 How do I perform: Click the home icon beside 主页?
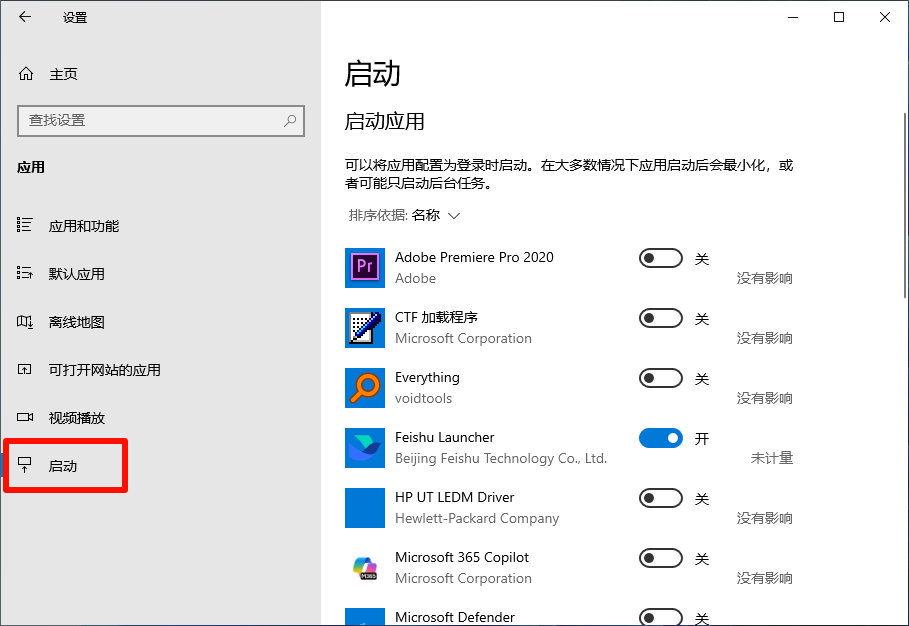coord(26,74)
